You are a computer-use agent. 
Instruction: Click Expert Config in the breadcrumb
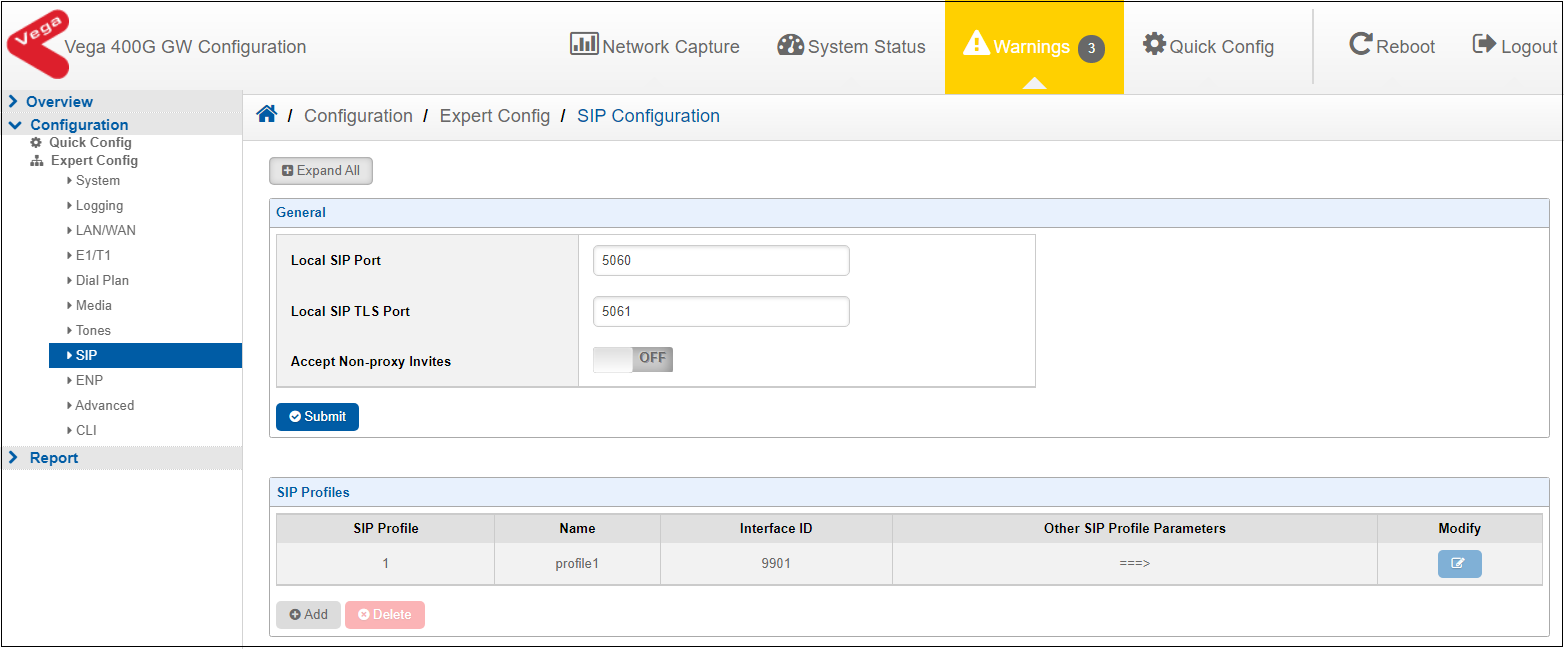click(x=495, y=116)
